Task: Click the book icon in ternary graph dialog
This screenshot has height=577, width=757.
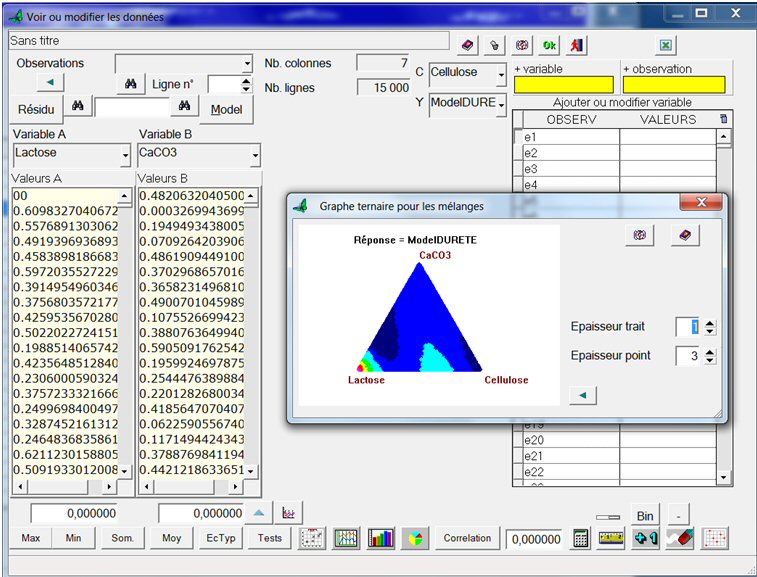Action: (685, 235)
